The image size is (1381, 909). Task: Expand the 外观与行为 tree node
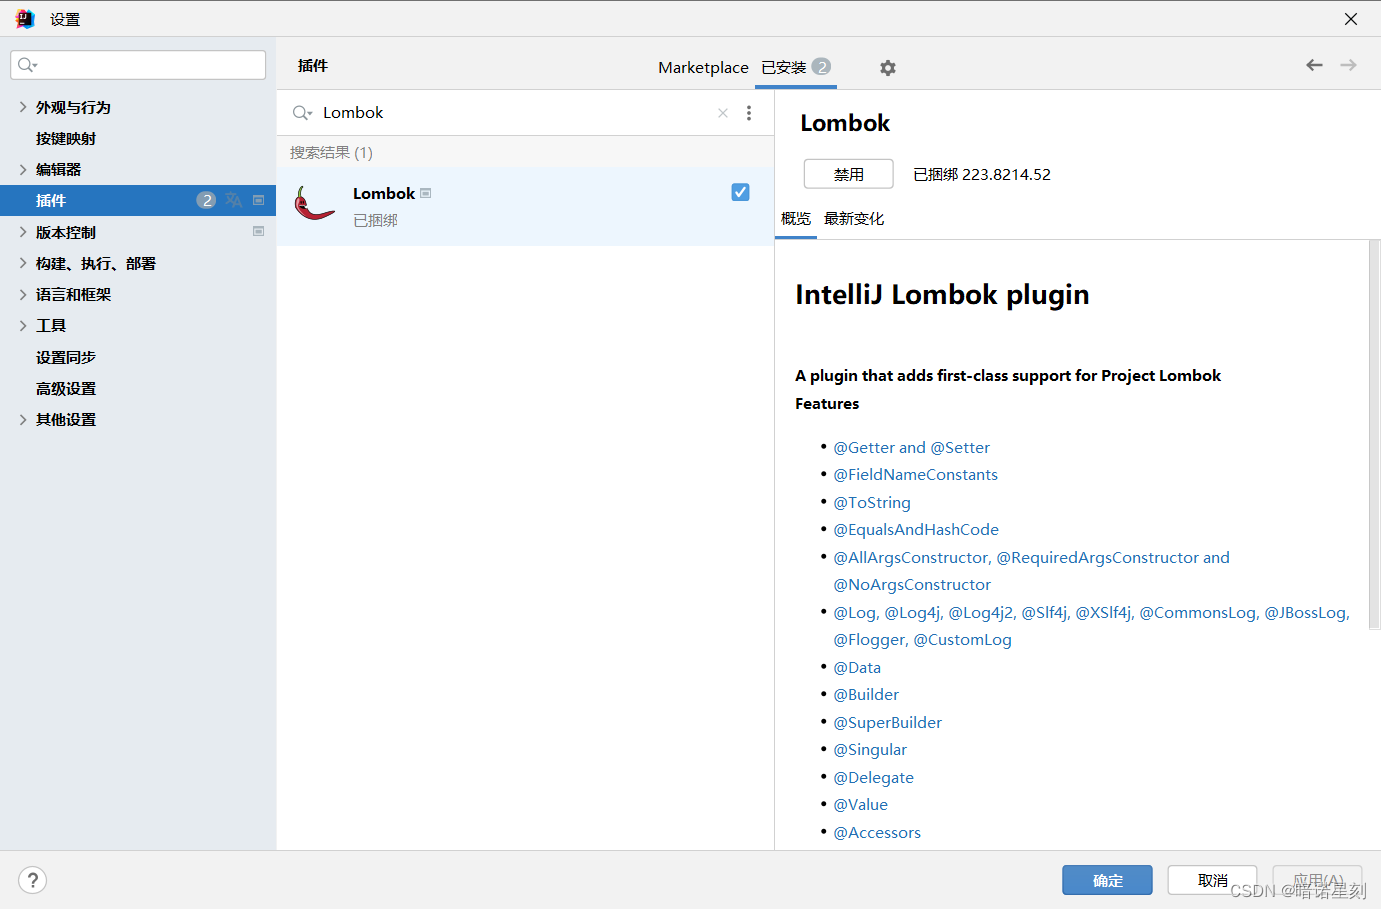23,106
